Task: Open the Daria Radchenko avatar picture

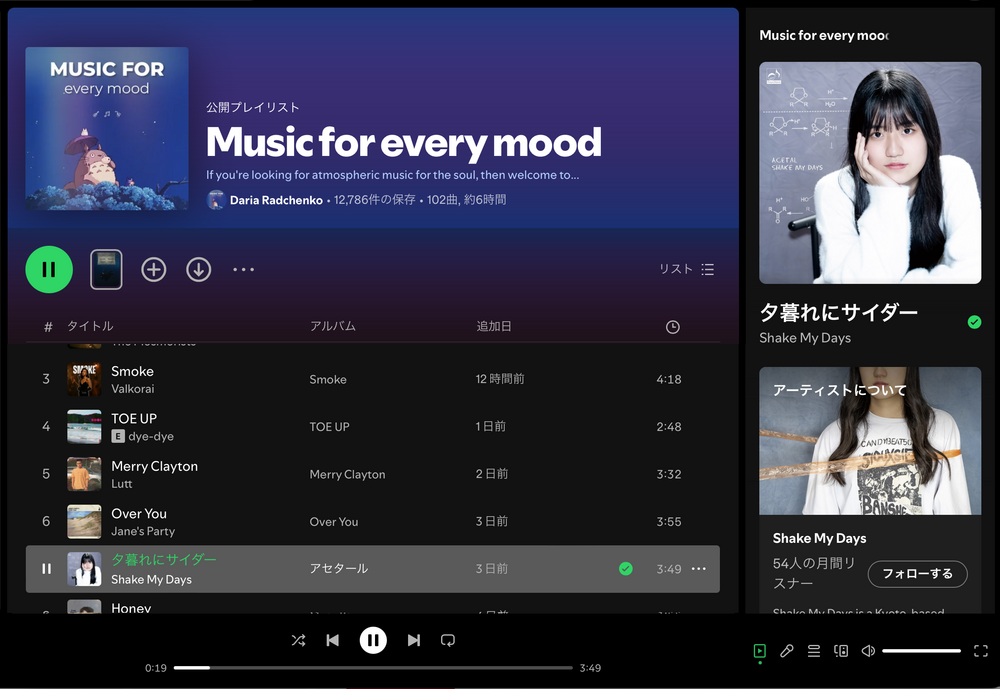Action: 216,200
